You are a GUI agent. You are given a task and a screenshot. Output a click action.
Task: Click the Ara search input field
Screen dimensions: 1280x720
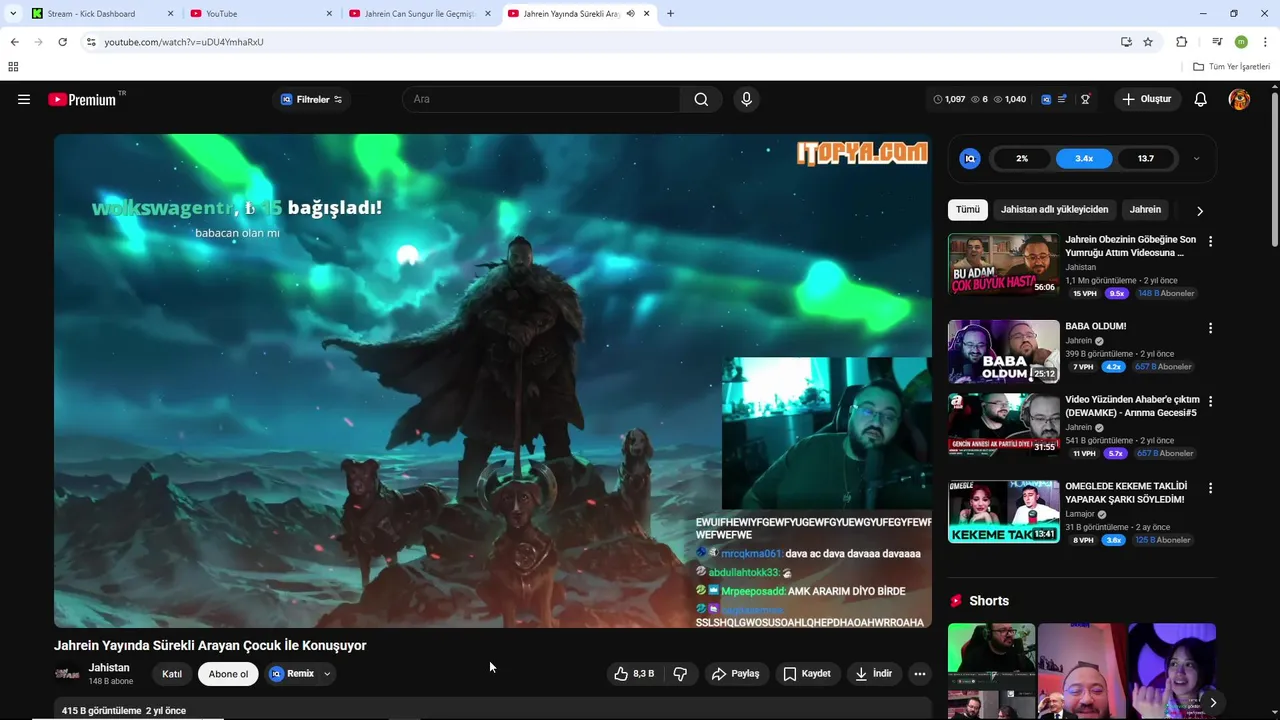pos(541,99)
